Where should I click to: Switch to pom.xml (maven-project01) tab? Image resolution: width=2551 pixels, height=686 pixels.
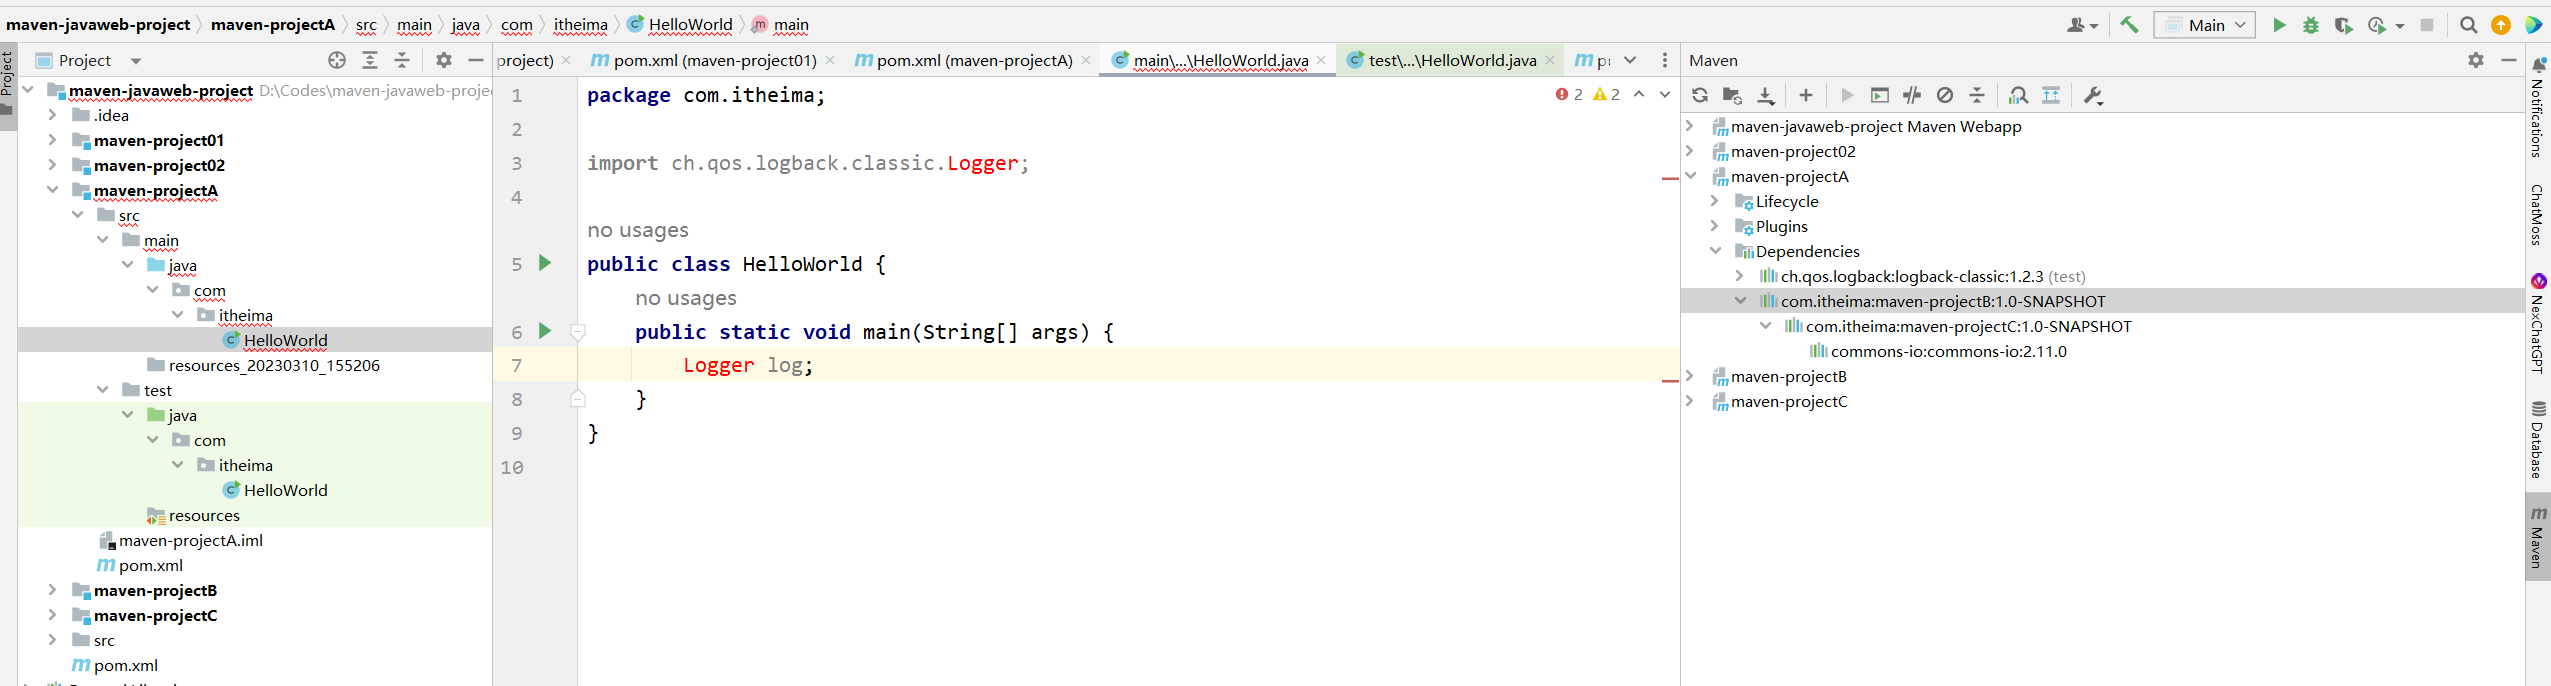pos(714,60)
